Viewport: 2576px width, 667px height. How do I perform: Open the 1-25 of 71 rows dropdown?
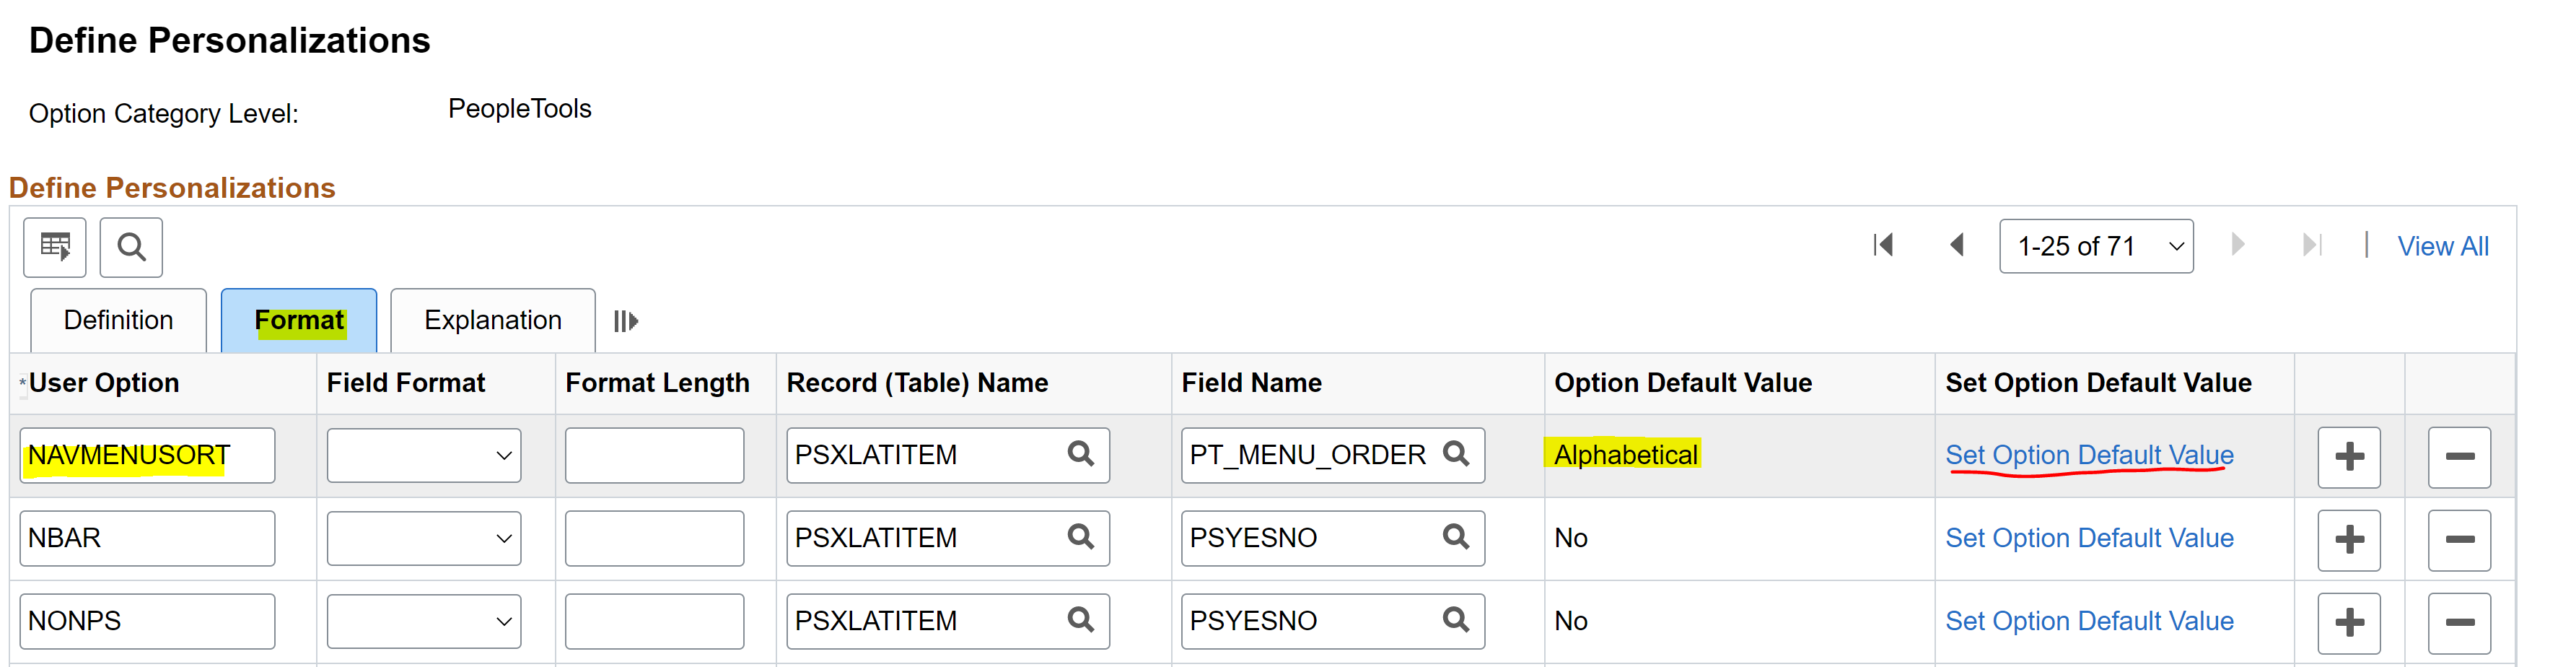[2096, 246]
